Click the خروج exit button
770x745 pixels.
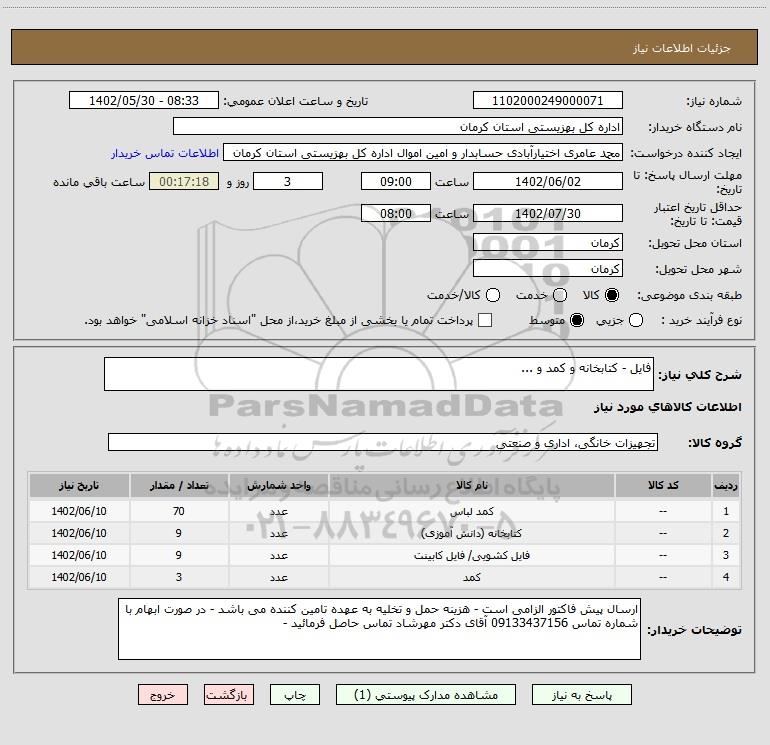pyautogui.click(x=163, y=695)
